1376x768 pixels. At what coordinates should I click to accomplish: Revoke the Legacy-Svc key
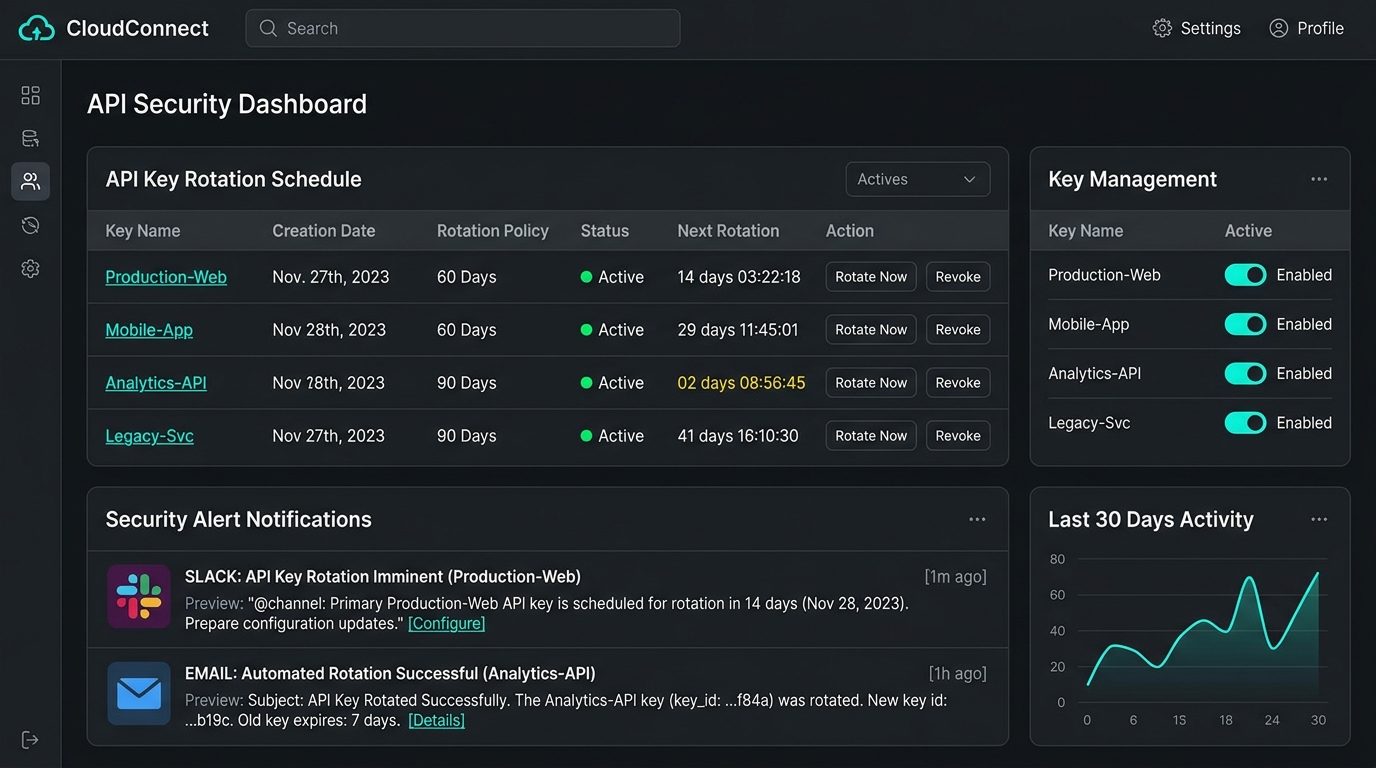[x=958, y=436]
